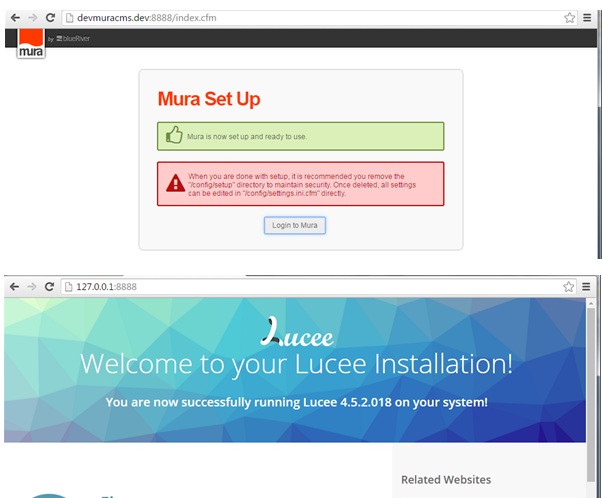Bookmark devmuracms.dev page with star icon

click(x=570, y=18)
